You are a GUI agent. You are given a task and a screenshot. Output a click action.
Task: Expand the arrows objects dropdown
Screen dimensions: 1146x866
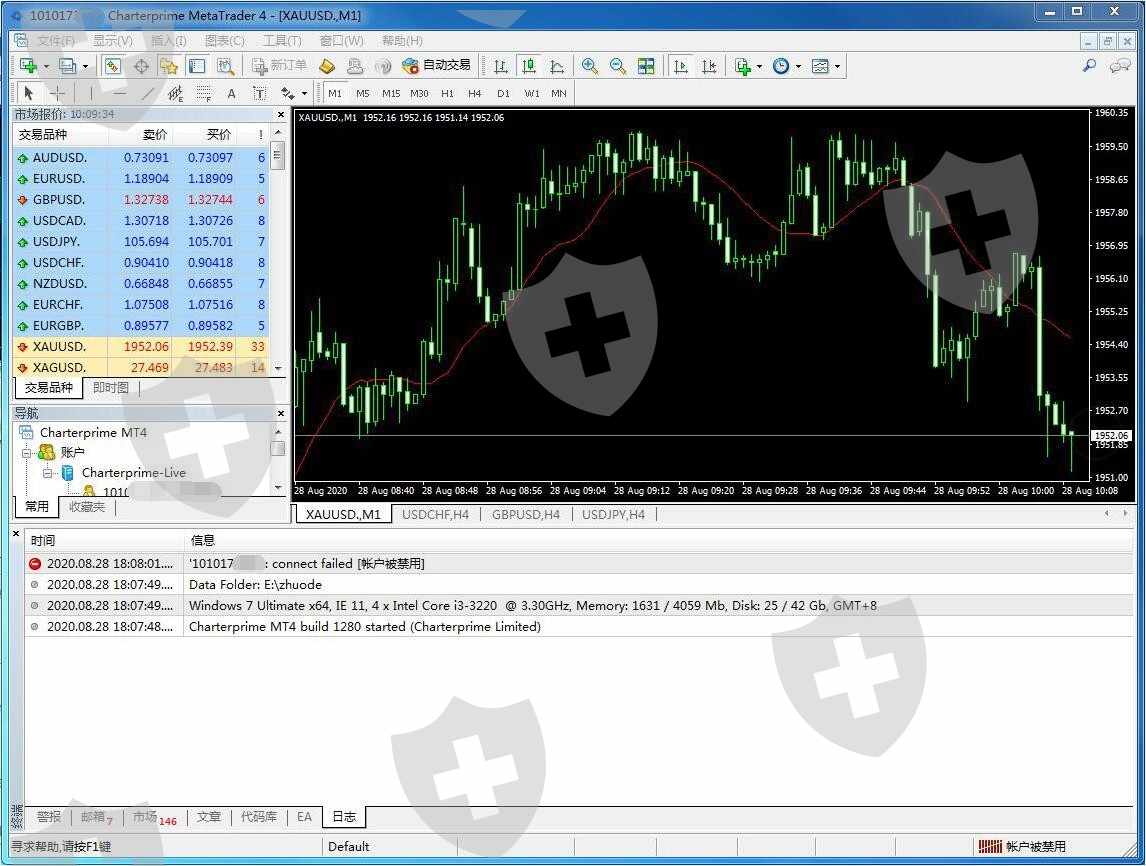(x=304, y=94)
